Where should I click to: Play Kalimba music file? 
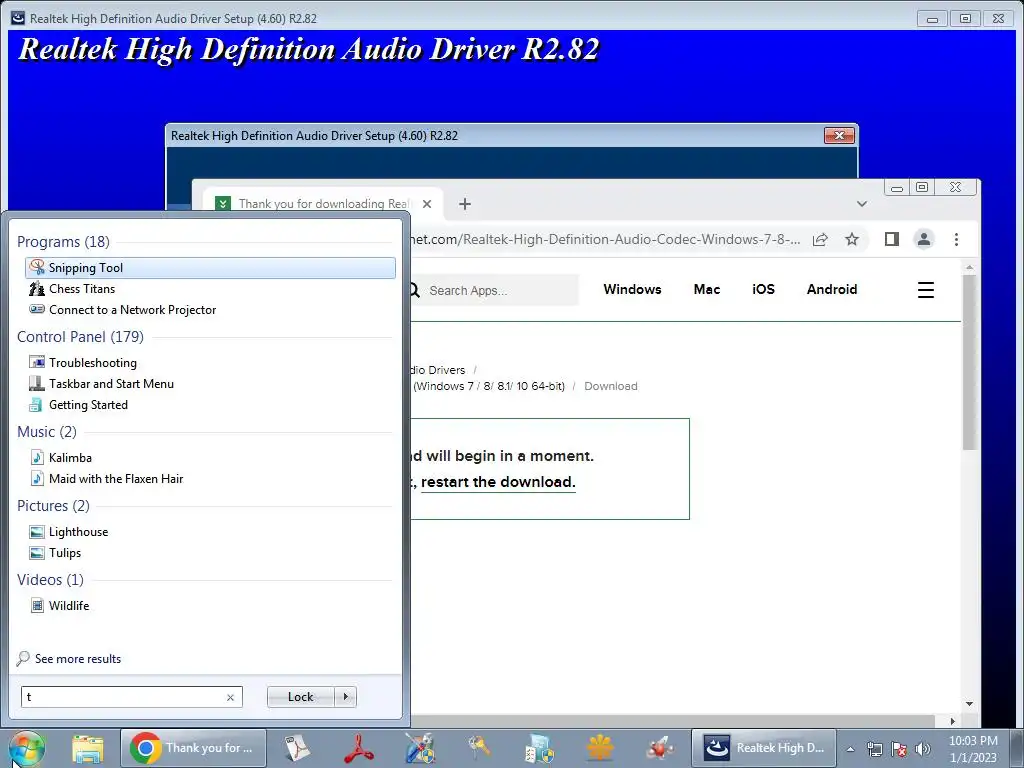(x=70, y=458)
